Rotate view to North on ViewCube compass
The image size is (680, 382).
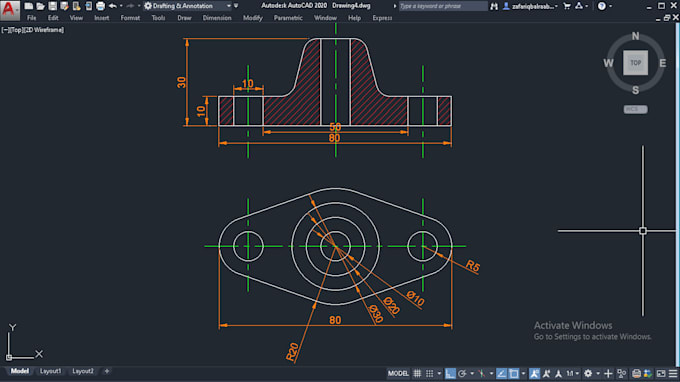[x=635, y=36]
